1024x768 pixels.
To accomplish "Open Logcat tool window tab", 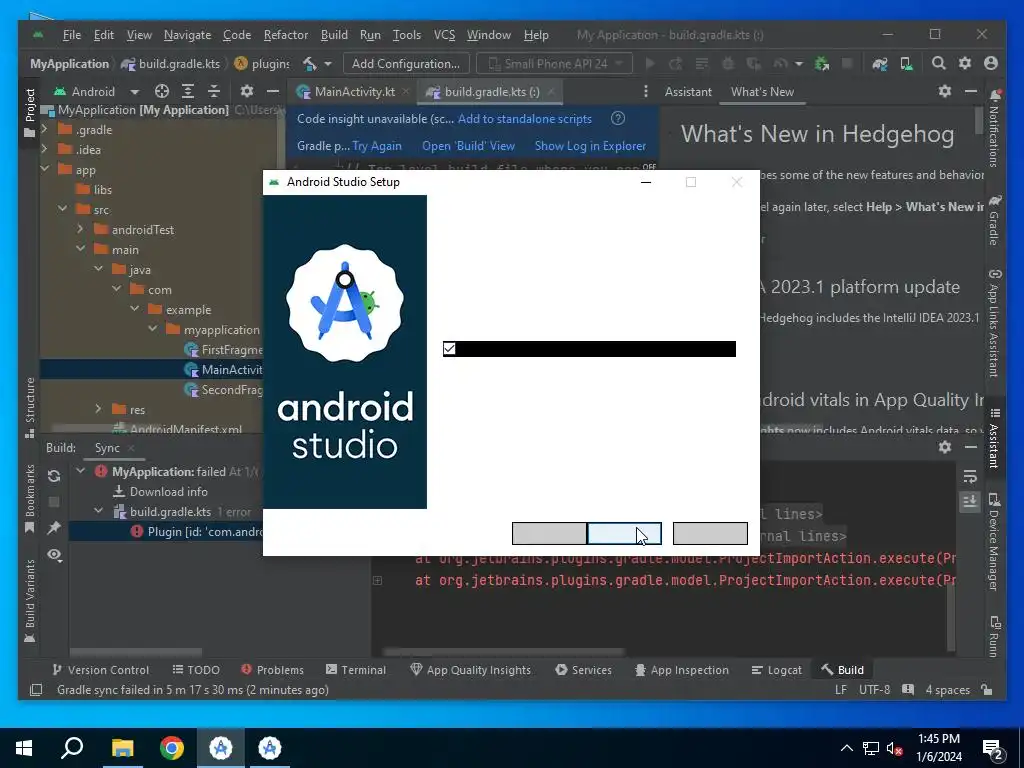I will 776,669.
